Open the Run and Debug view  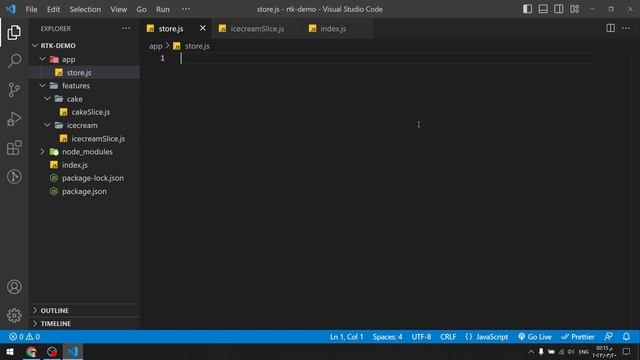point(14,119)
